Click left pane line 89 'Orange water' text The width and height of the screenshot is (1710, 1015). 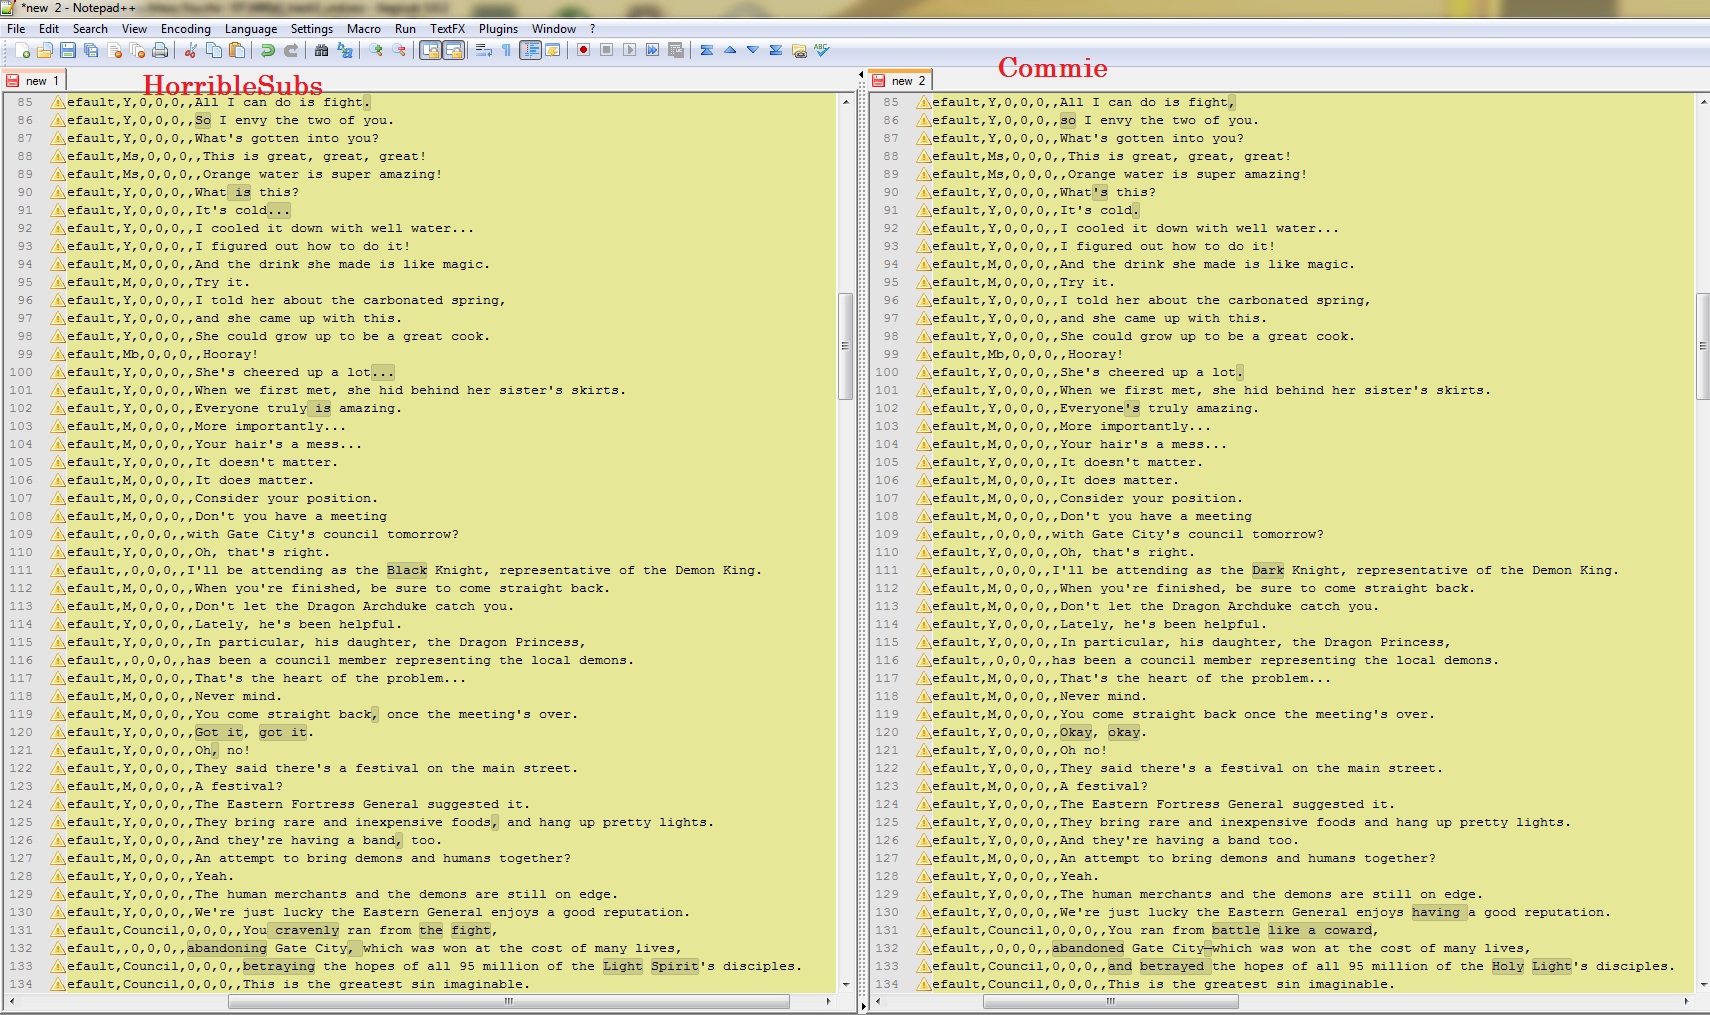(x=247, y=174)
